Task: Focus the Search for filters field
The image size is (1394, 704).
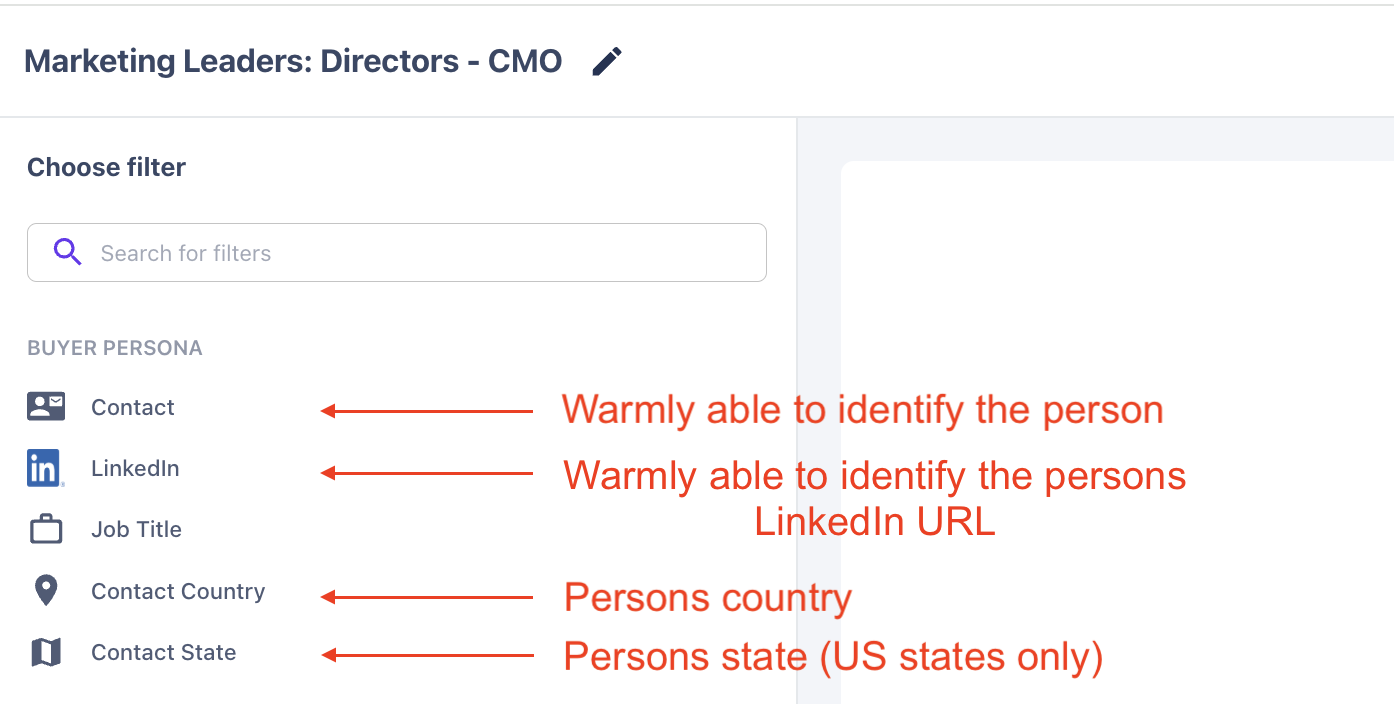Action: (420, 253)
